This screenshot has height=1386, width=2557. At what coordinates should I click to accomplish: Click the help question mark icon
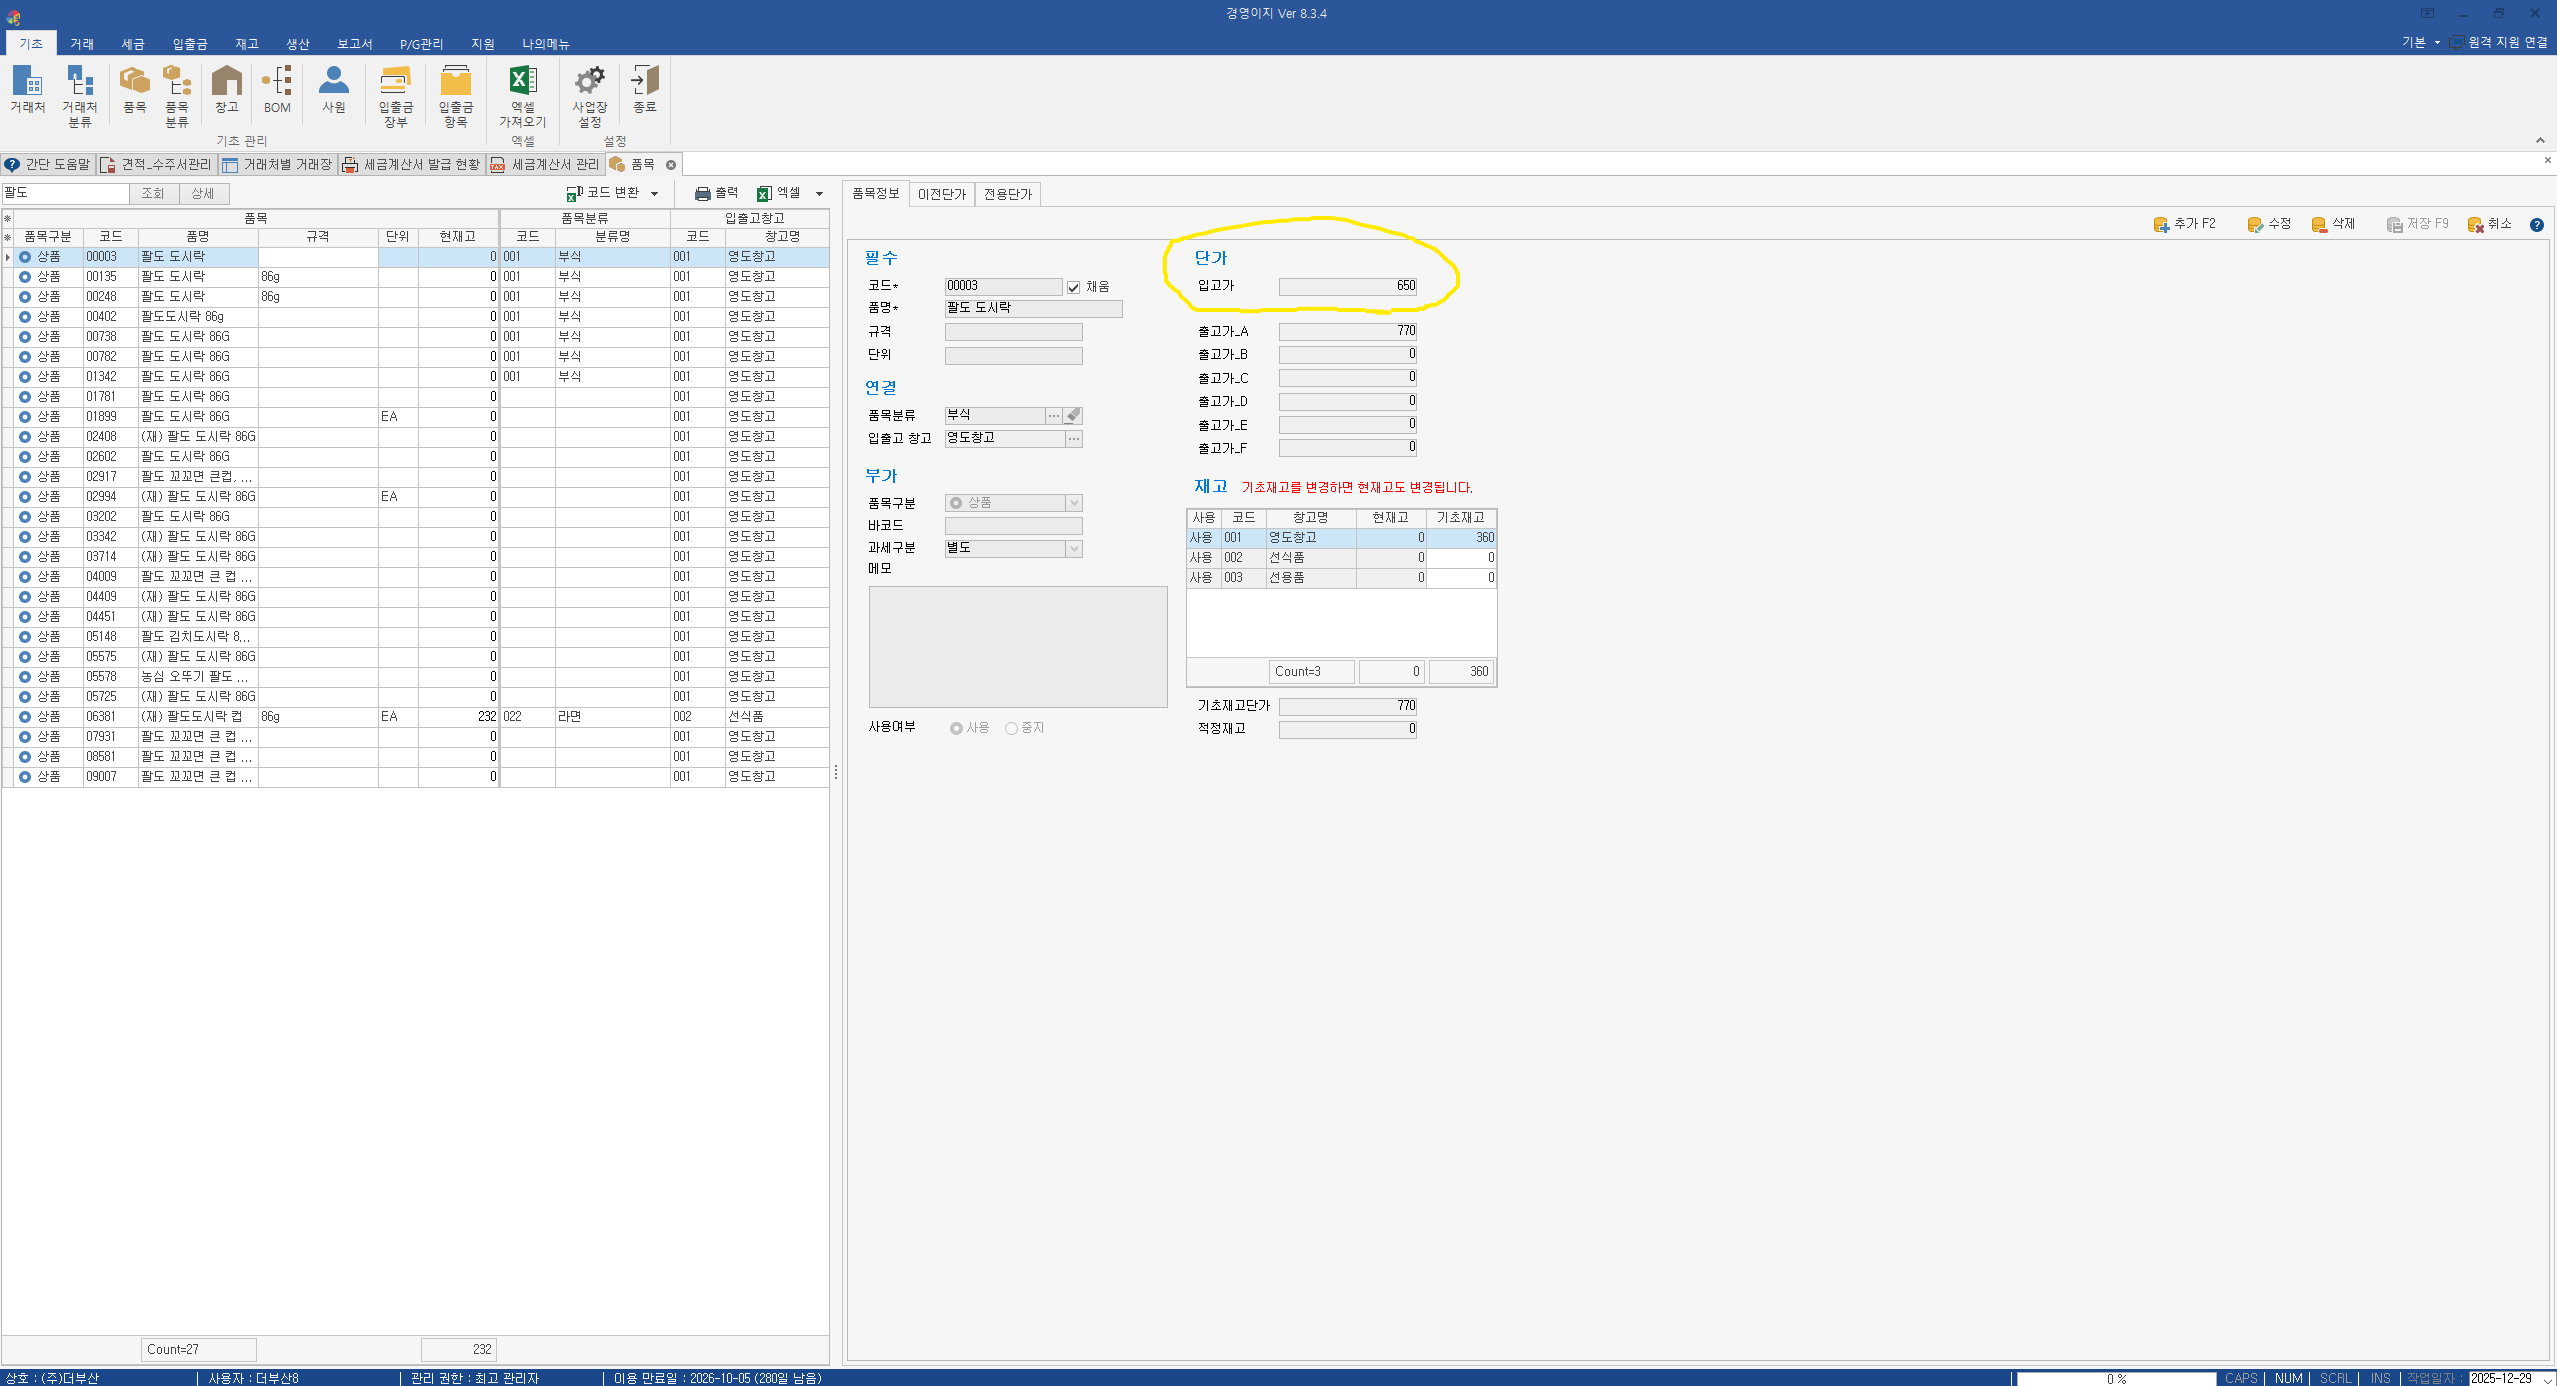pyautogui.click(x=2536, y=225)
